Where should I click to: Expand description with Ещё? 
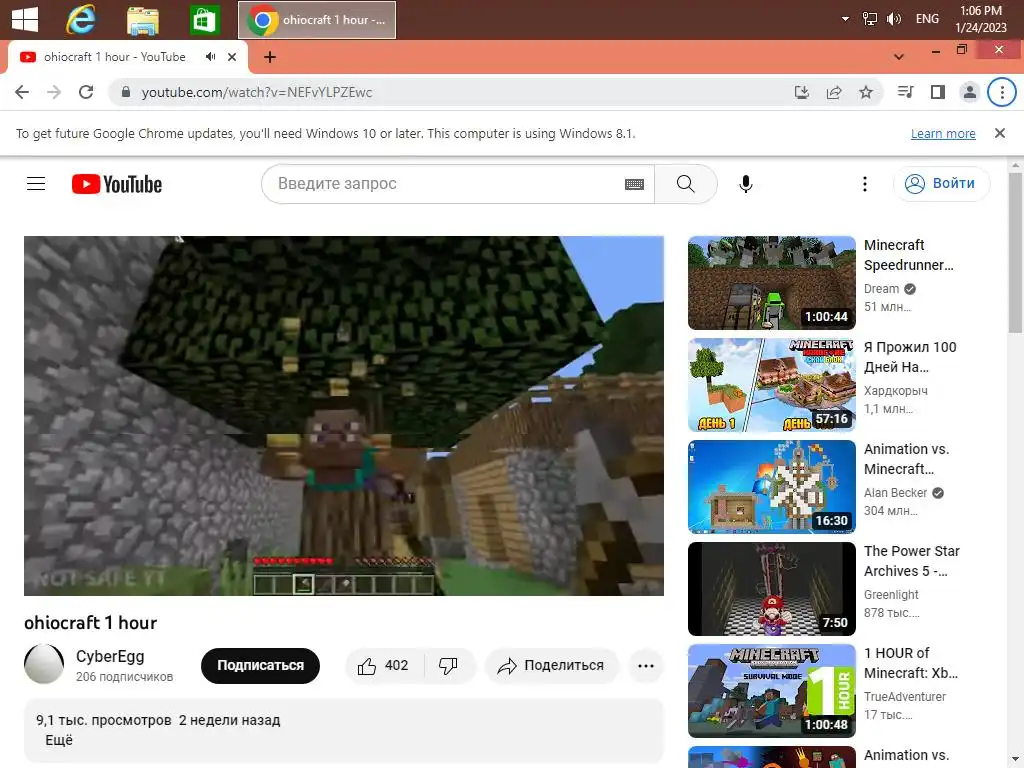59,740
